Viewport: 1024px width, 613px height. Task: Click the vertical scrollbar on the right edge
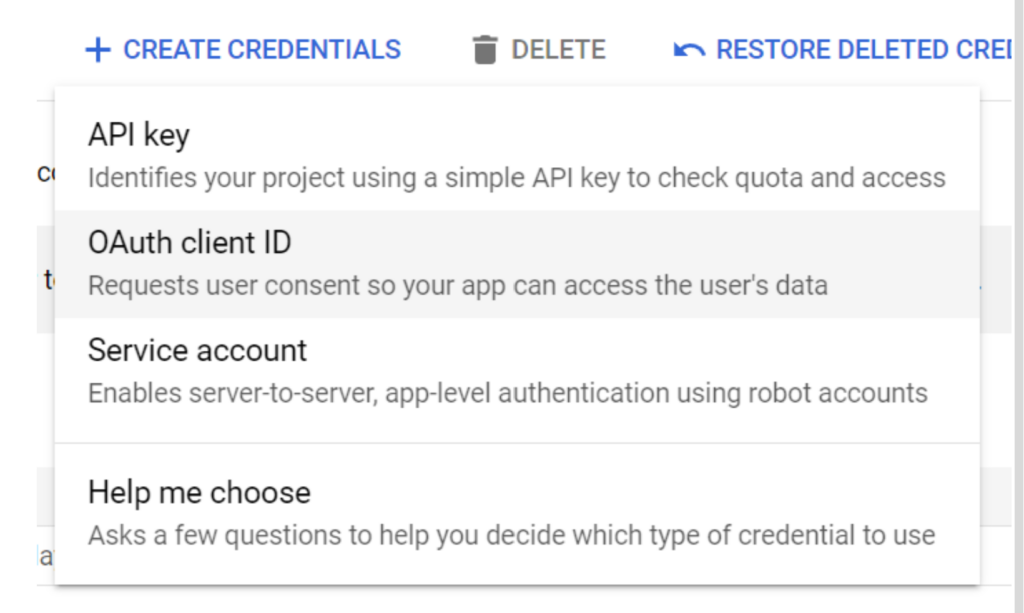(1019, 306)
